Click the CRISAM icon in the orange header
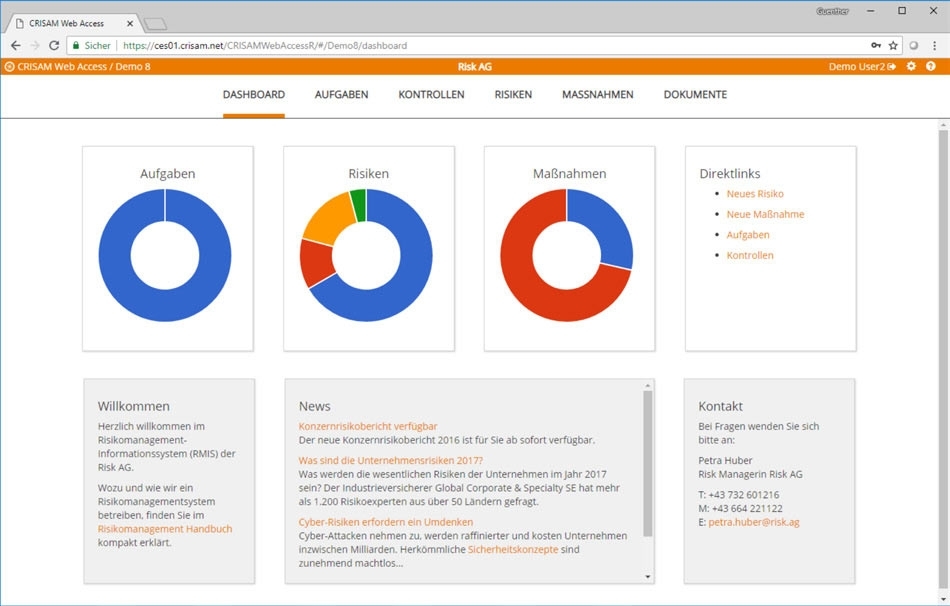This screenshot has width=950, height=606. 9,66
